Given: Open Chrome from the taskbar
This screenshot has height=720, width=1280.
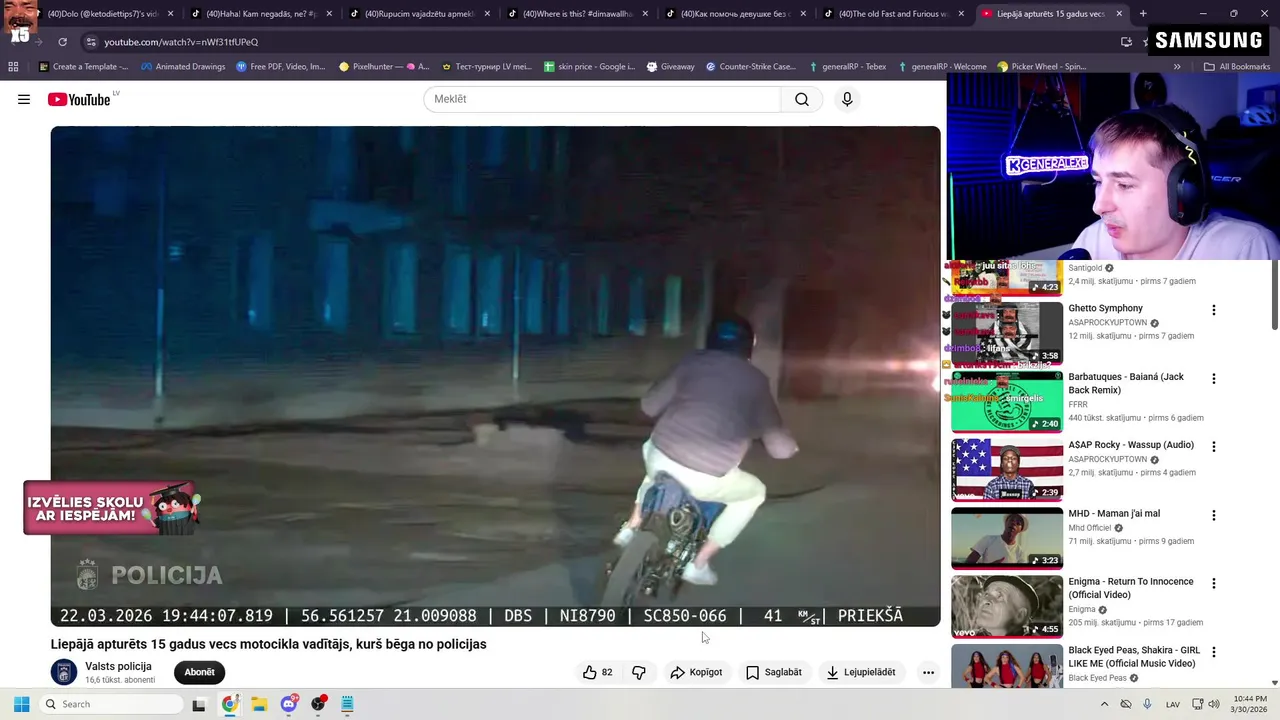Looking at the screenshot, I should pos(230,704).
